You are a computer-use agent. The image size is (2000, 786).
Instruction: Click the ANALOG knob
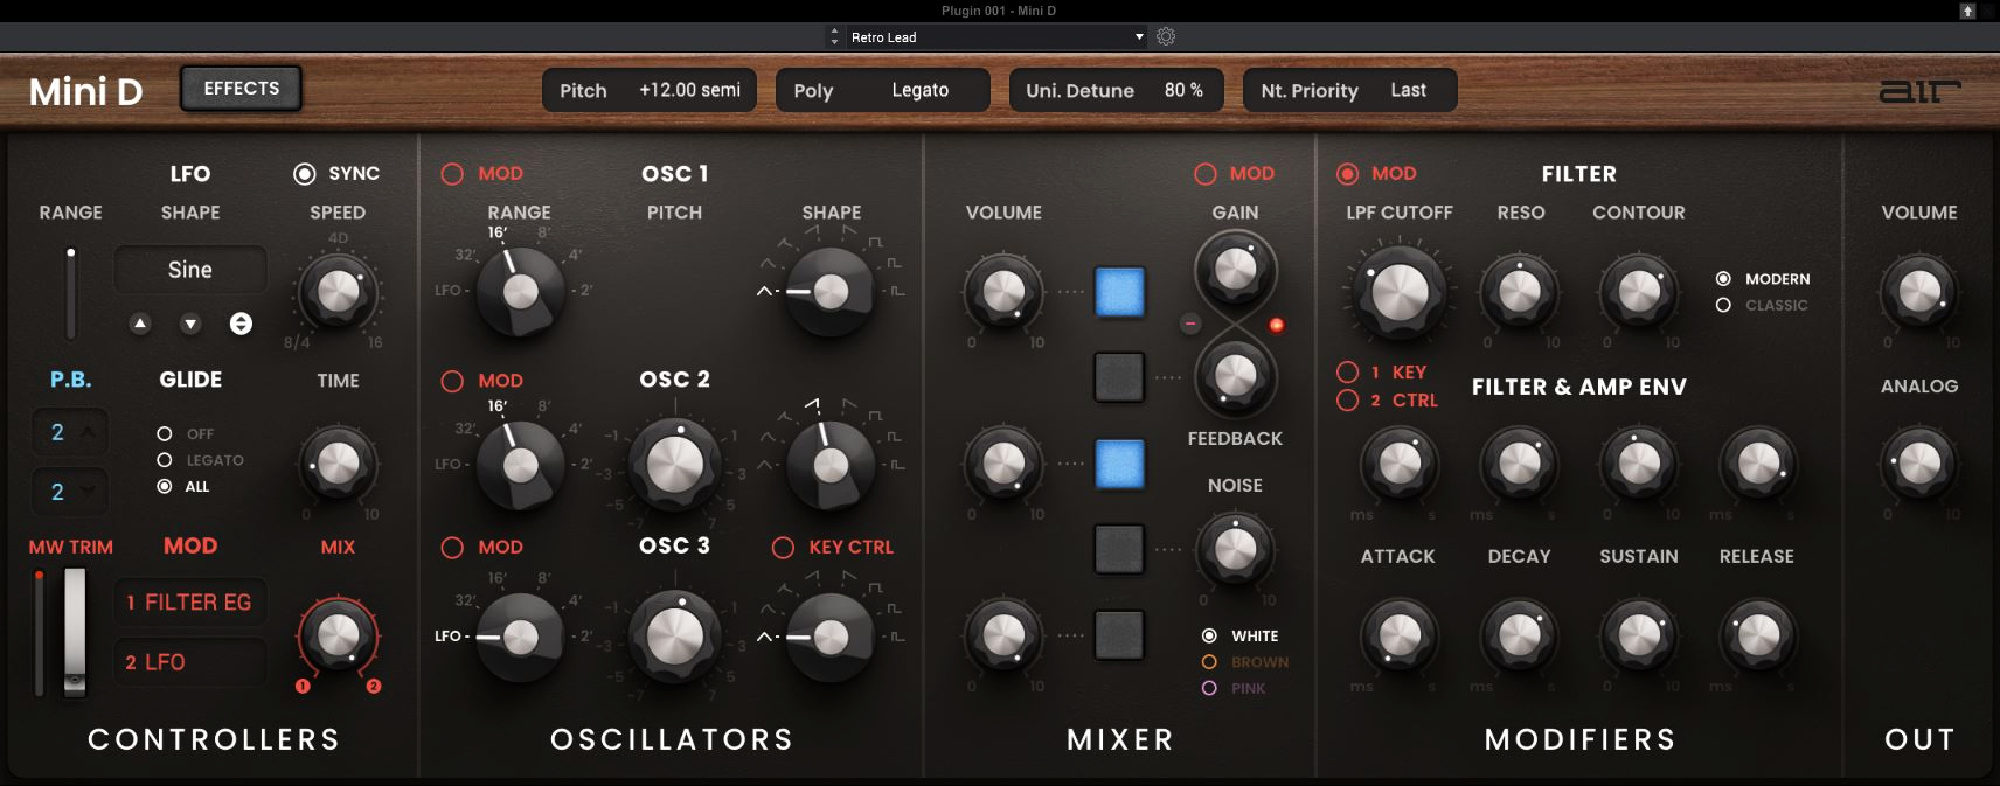(x=1919, y=464)
